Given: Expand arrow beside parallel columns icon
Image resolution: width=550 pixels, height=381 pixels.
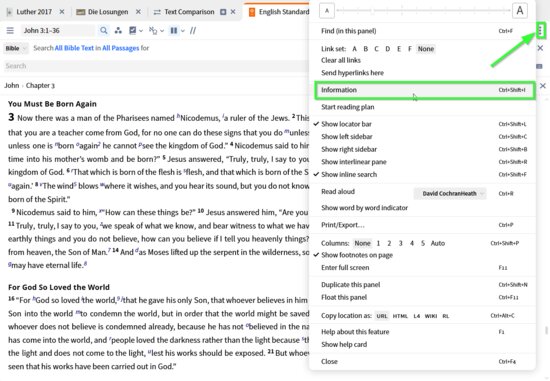Looking at the screenshot, I should pos(183,31).
